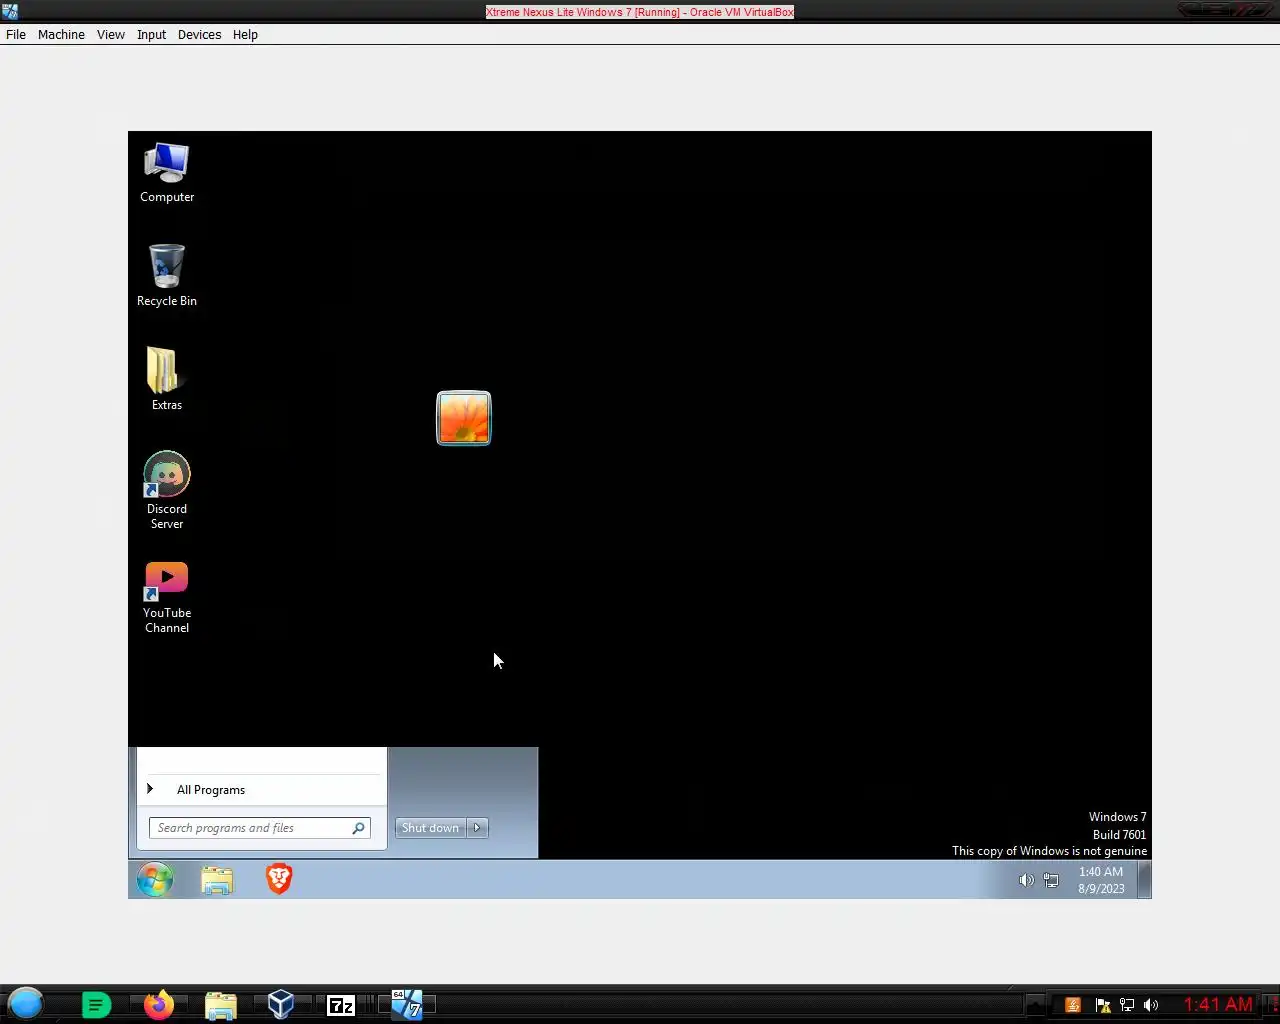Launch Brave browser from the VM taskbar
Image resolution: width=1280 pixels, height=1024 pixels.
(279, 879)
